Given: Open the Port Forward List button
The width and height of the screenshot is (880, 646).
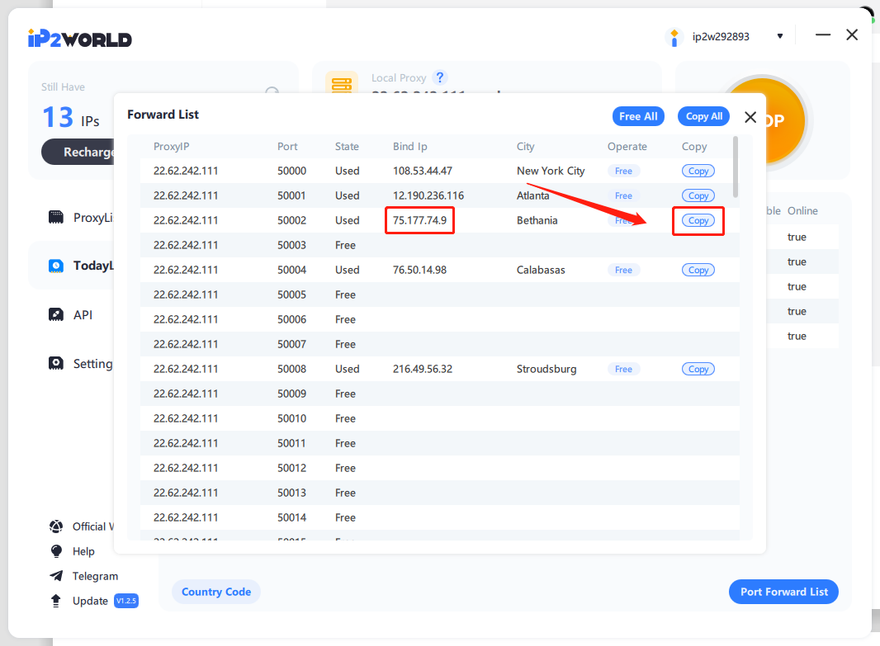Looking at the screenshot, I should (x=784, y=591).
